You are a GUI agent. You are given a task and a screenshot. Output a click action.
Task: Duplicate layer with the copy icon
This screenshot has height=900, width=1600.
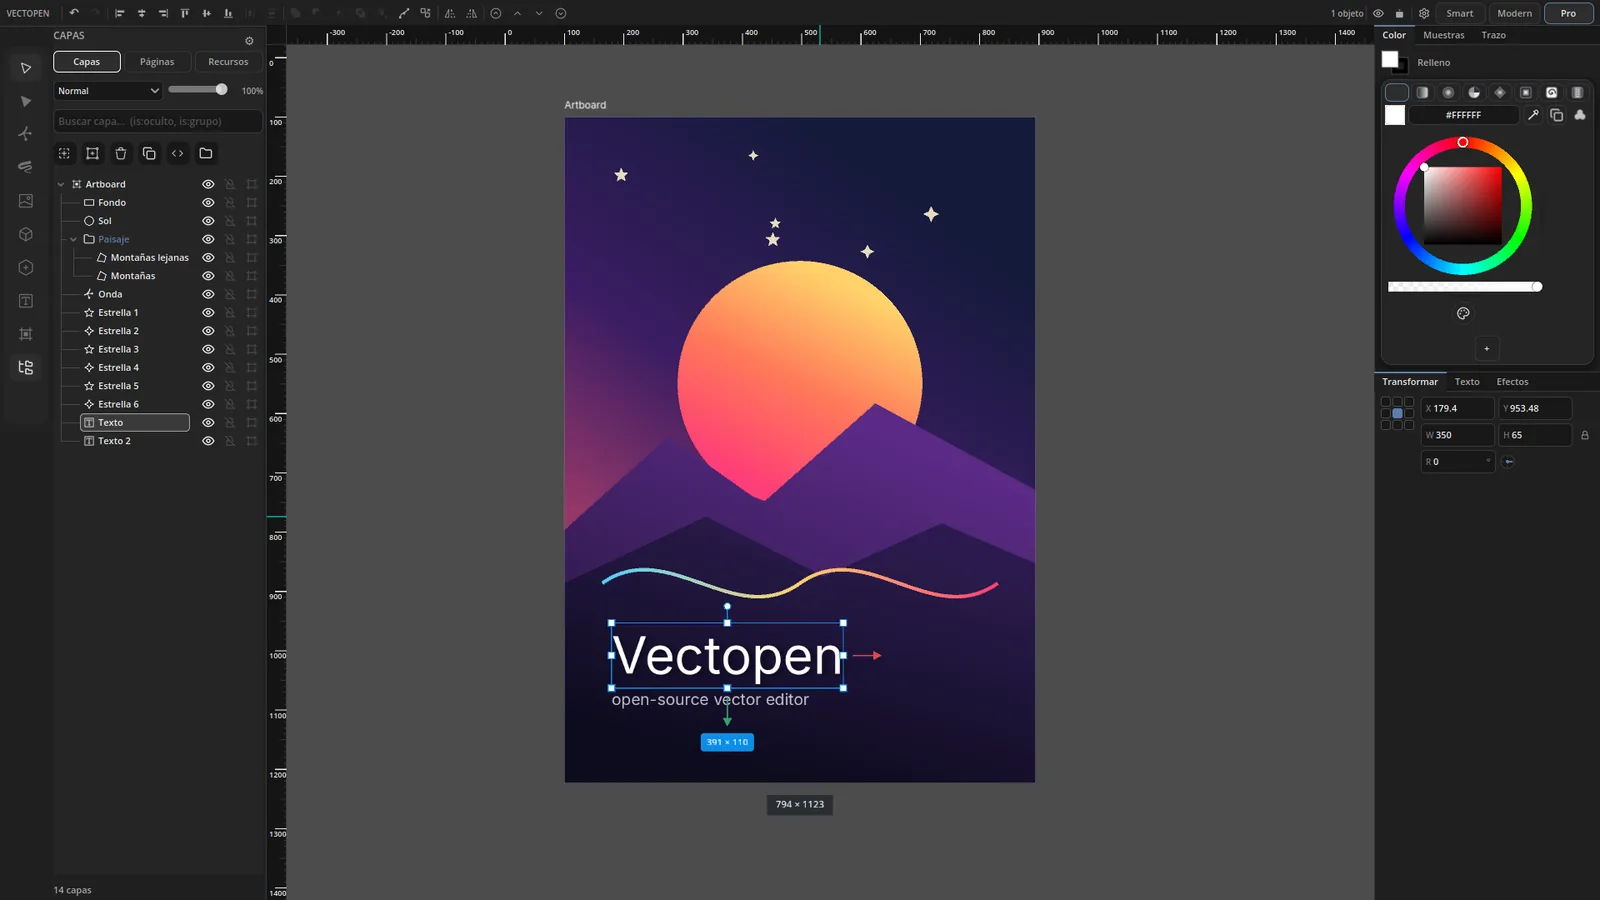click(149, 153)
